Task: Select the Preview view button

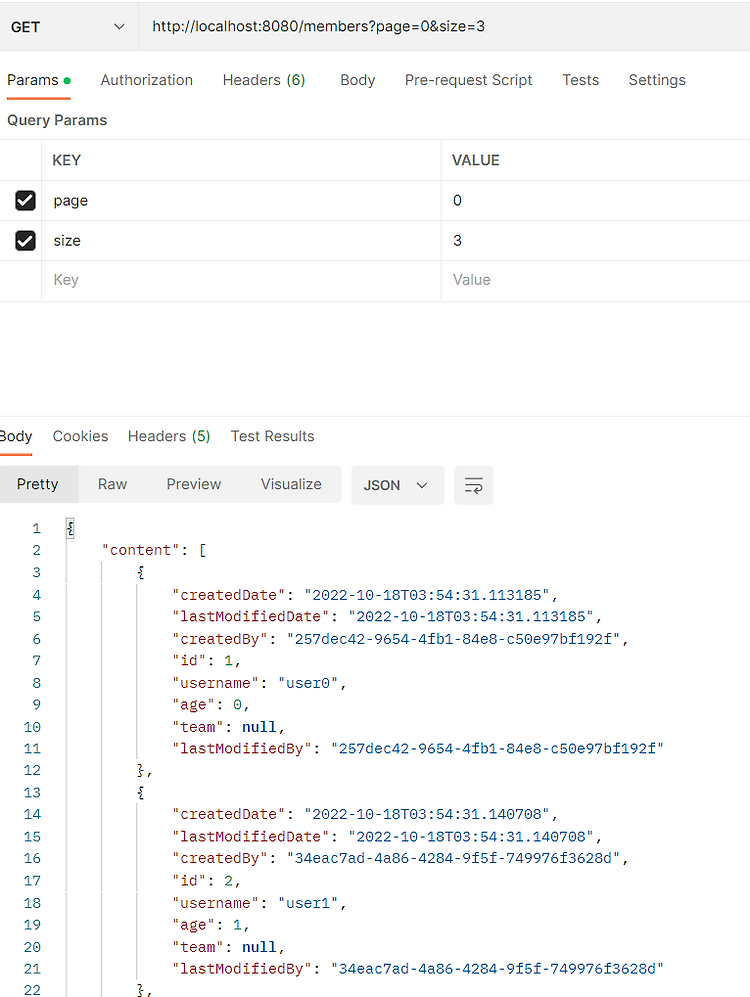Action: pos(194,485)
